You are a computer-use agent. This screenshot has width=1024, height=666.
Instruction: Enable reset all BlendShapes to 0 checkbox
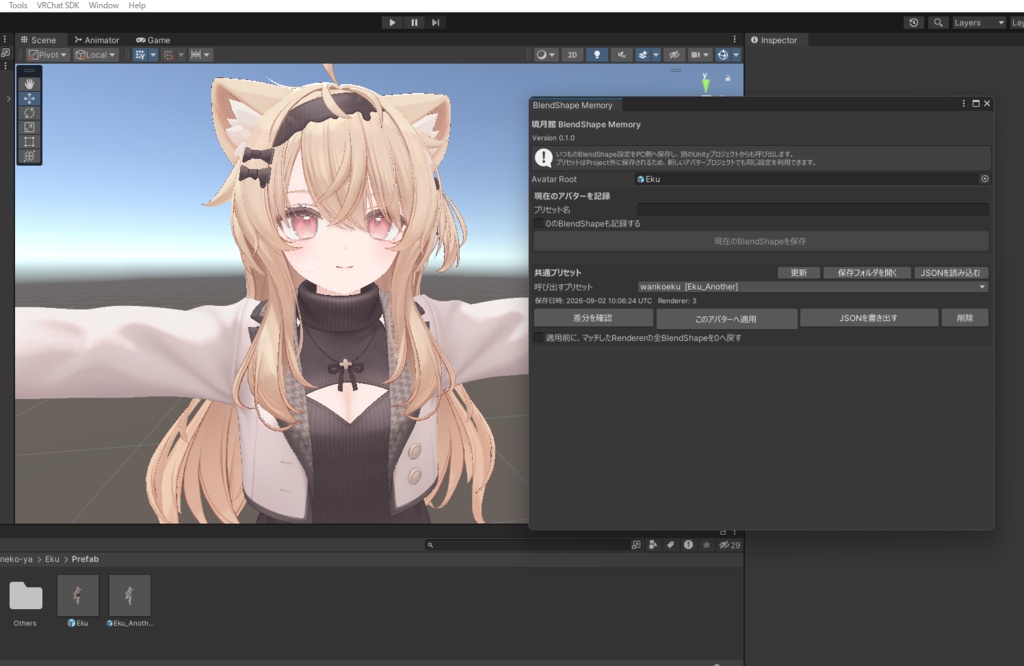click(x=538, y=338)
